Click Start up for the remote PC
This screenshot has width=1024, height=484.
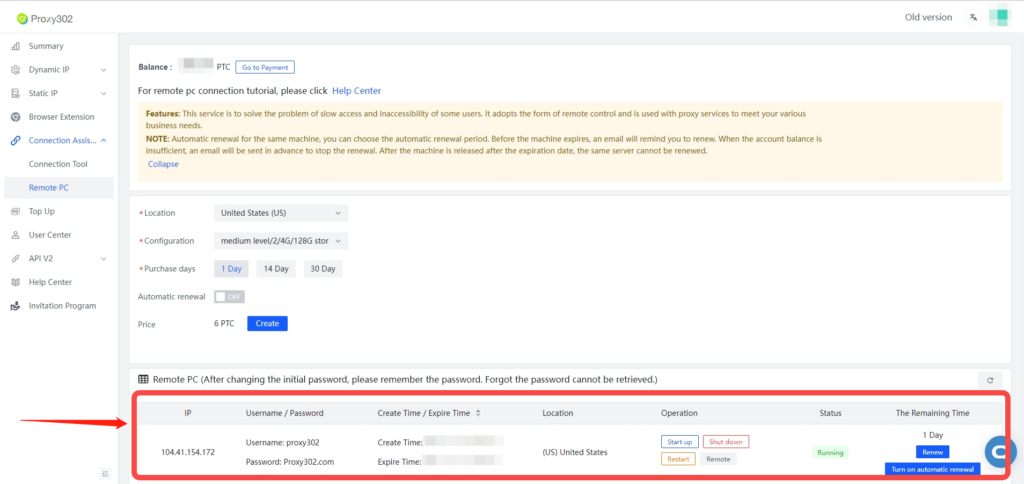[x=680, y=442]
